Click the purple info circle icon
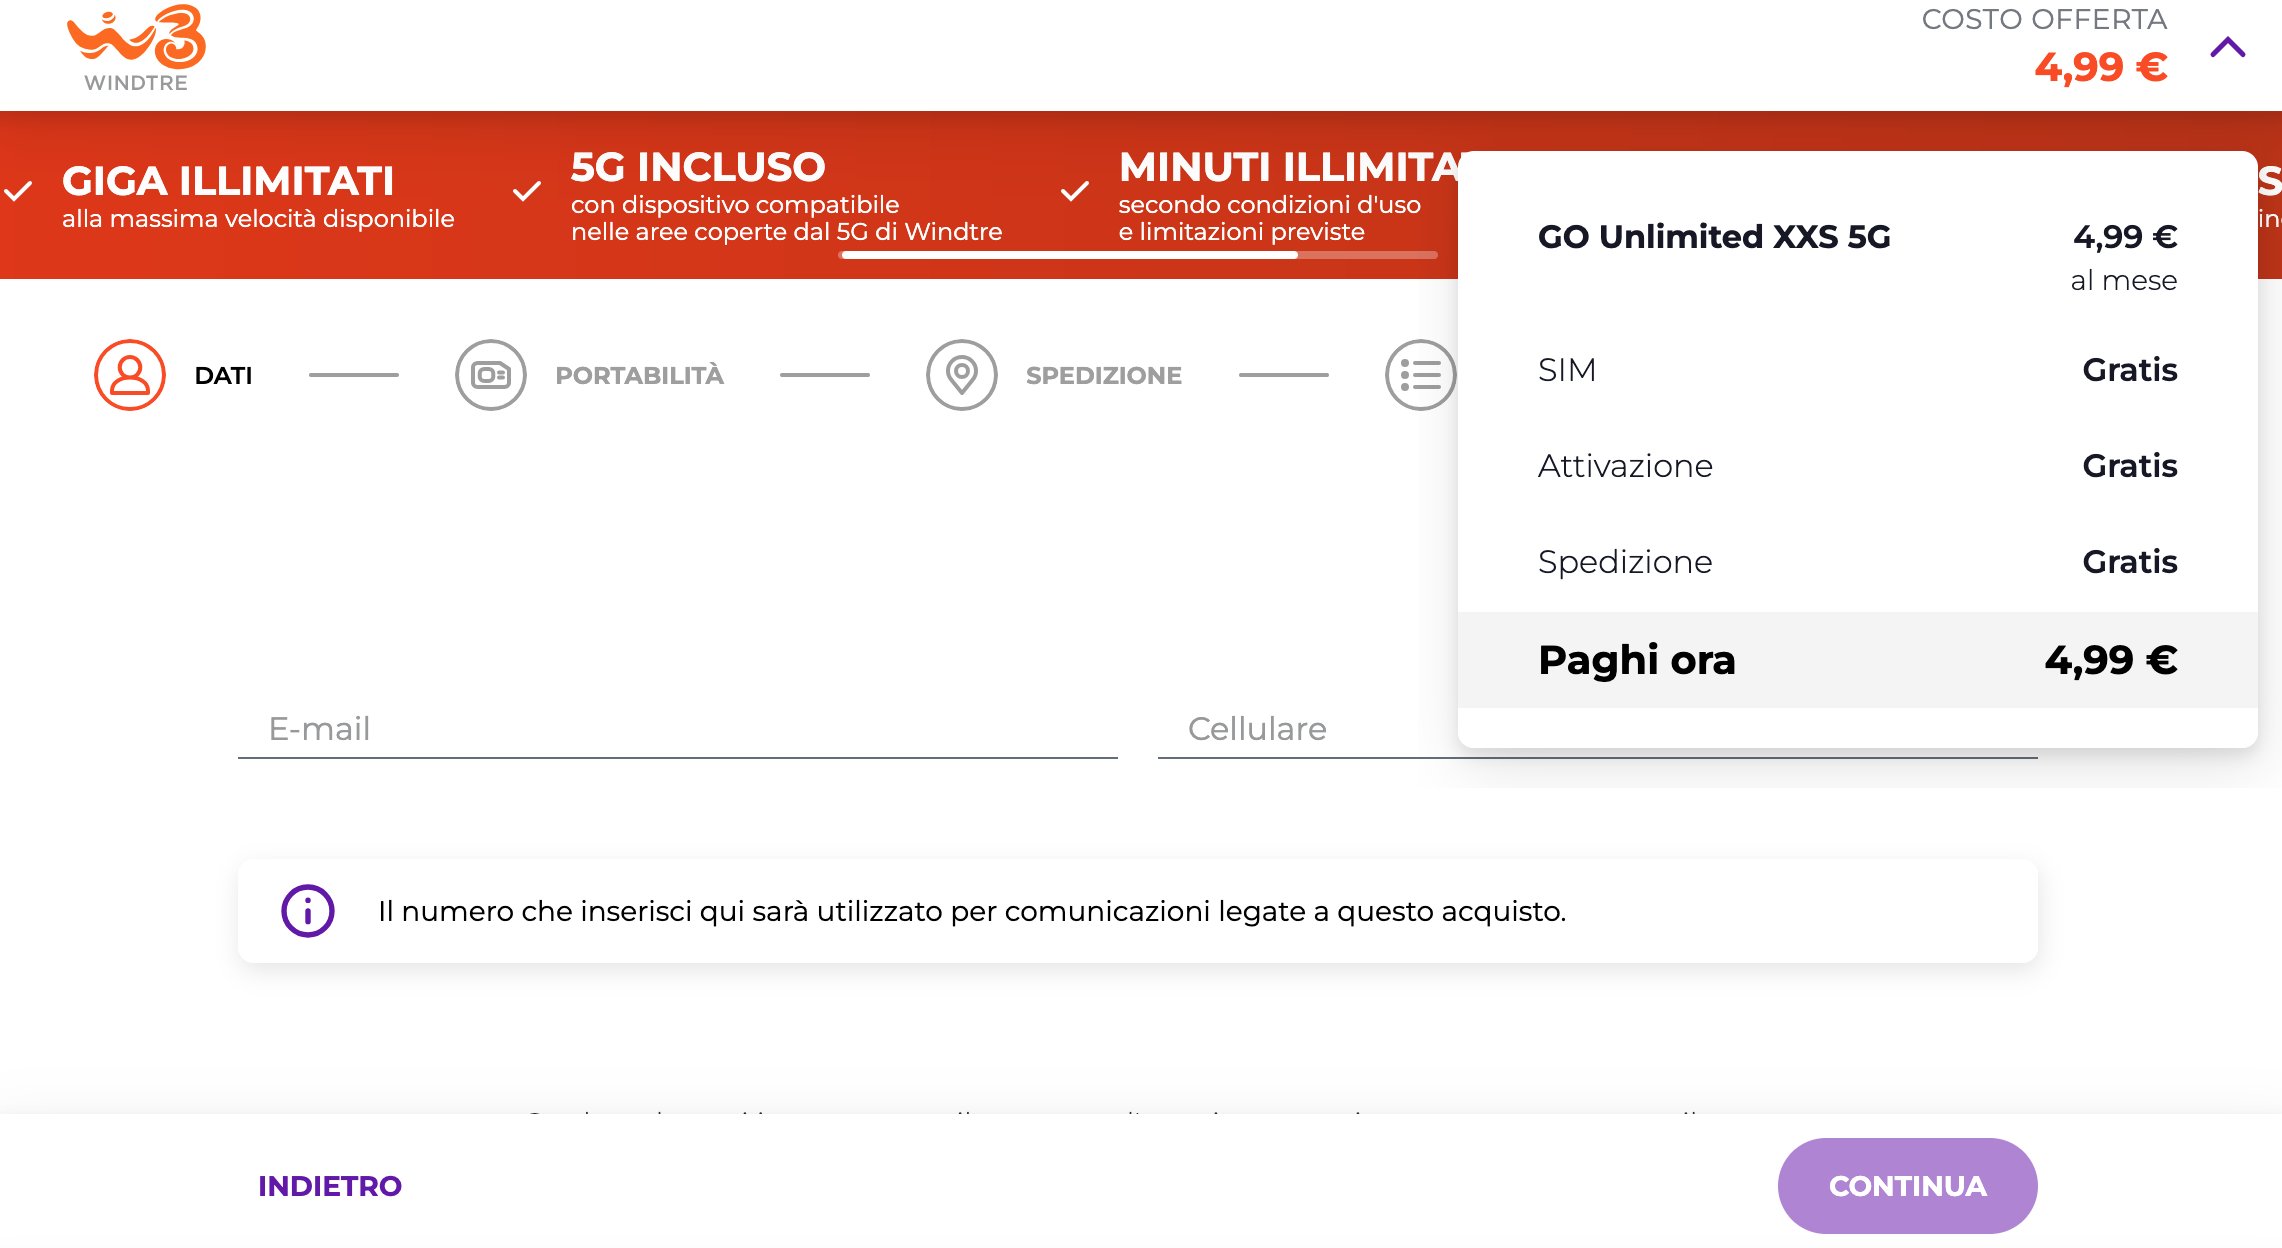The height and width of the screenshot is (1248, 2282). coord(307,911)
